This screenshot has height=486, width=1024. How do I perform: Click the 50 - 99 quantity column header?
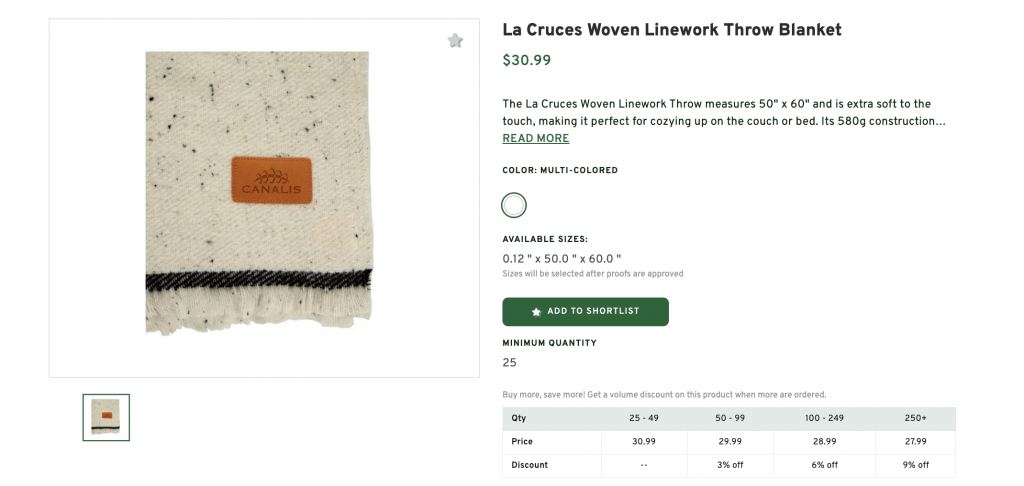[x=730, y=418]
